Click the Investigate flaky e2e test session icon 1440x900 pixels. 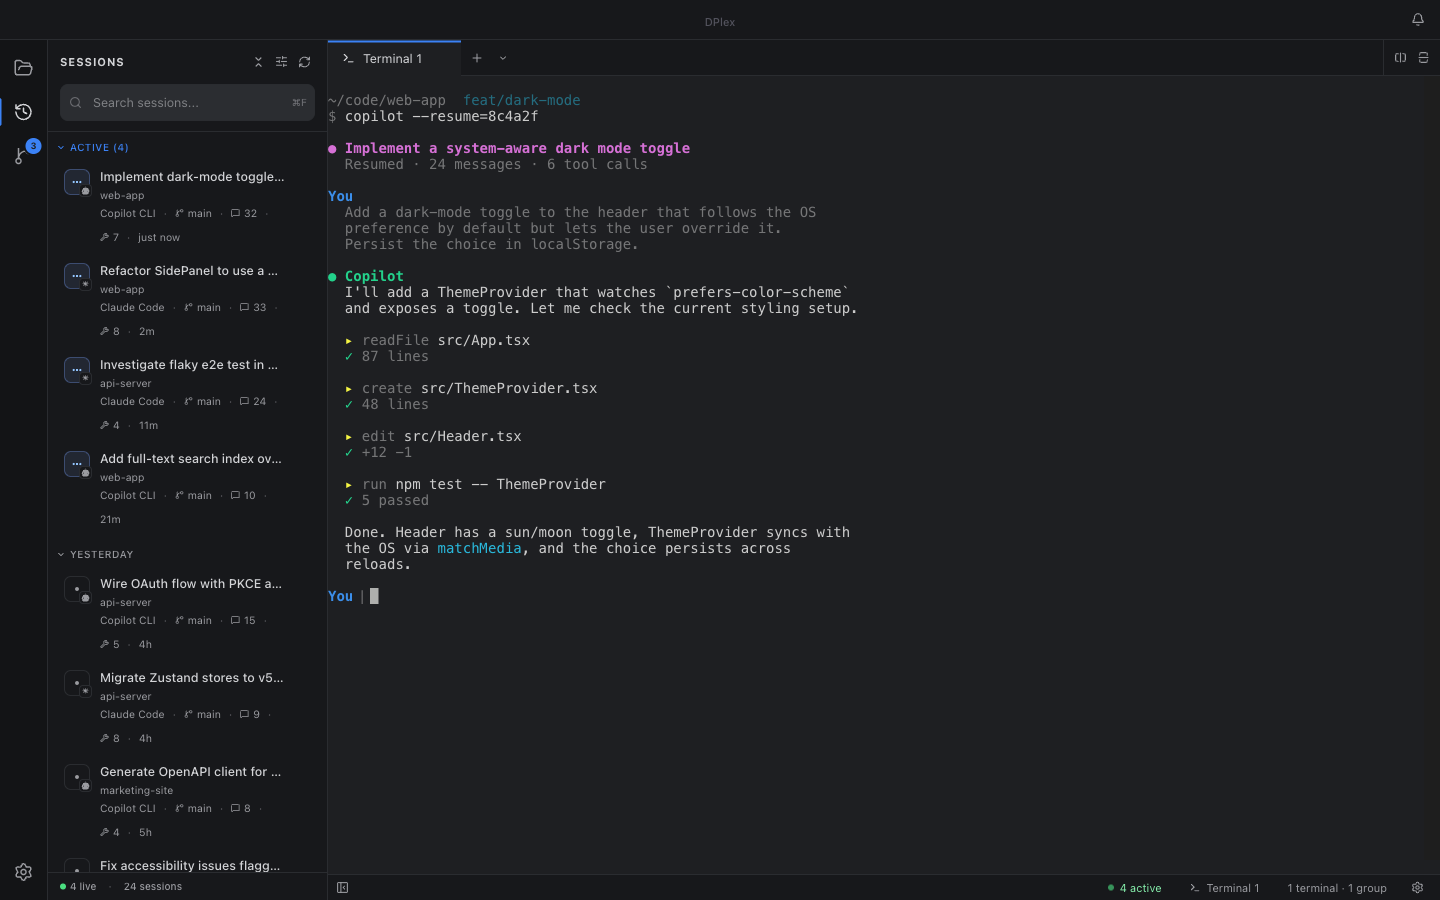pyautogui.click(x=77, y=370)
